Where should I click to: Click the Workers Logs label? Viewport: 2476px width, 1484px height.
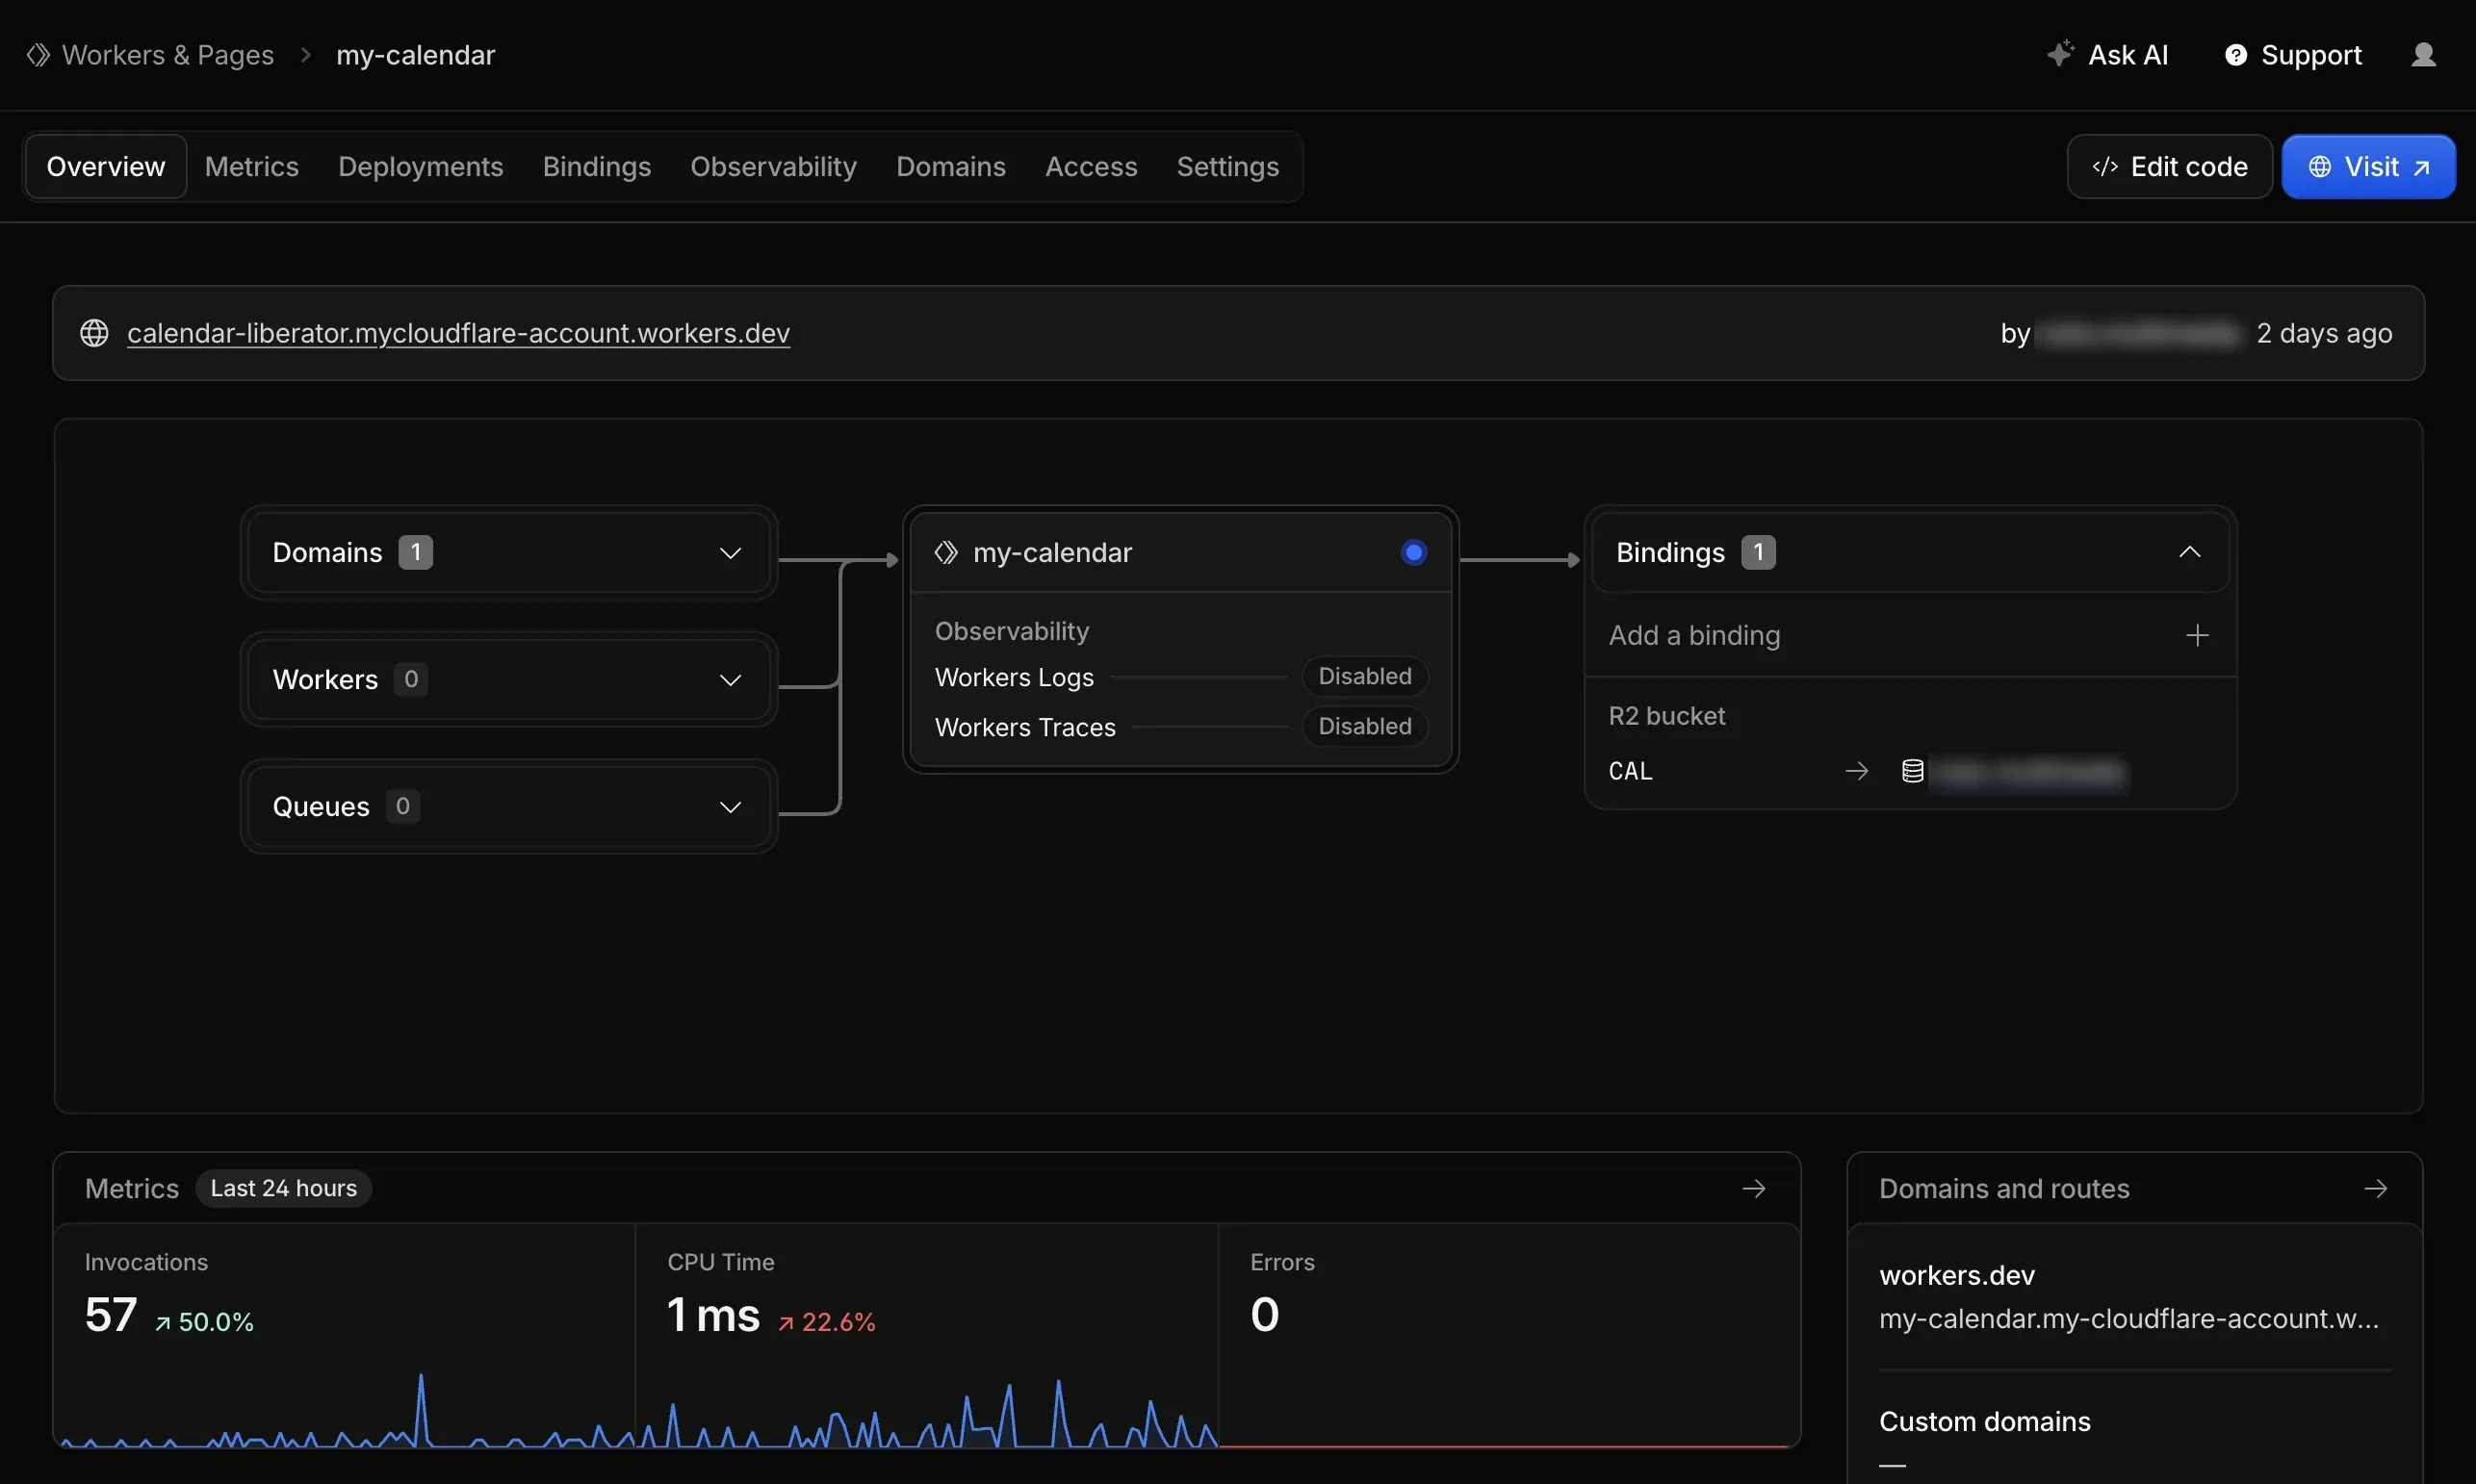tap(1014, 677)
